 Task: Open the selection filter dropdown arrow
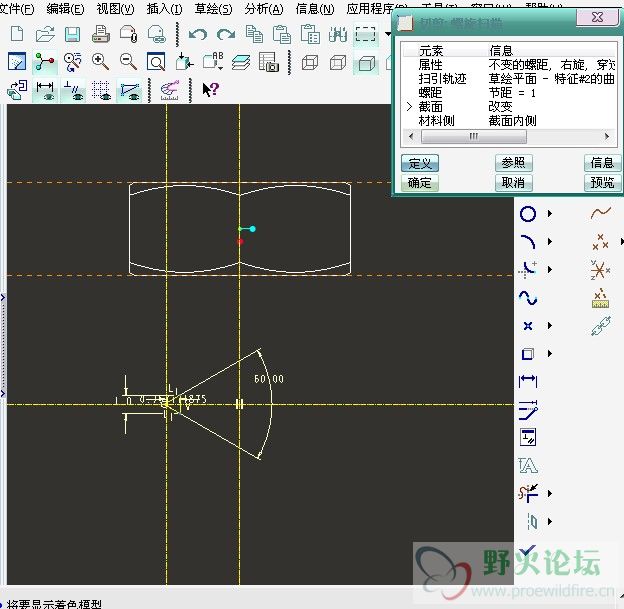(x=388, y=34)
